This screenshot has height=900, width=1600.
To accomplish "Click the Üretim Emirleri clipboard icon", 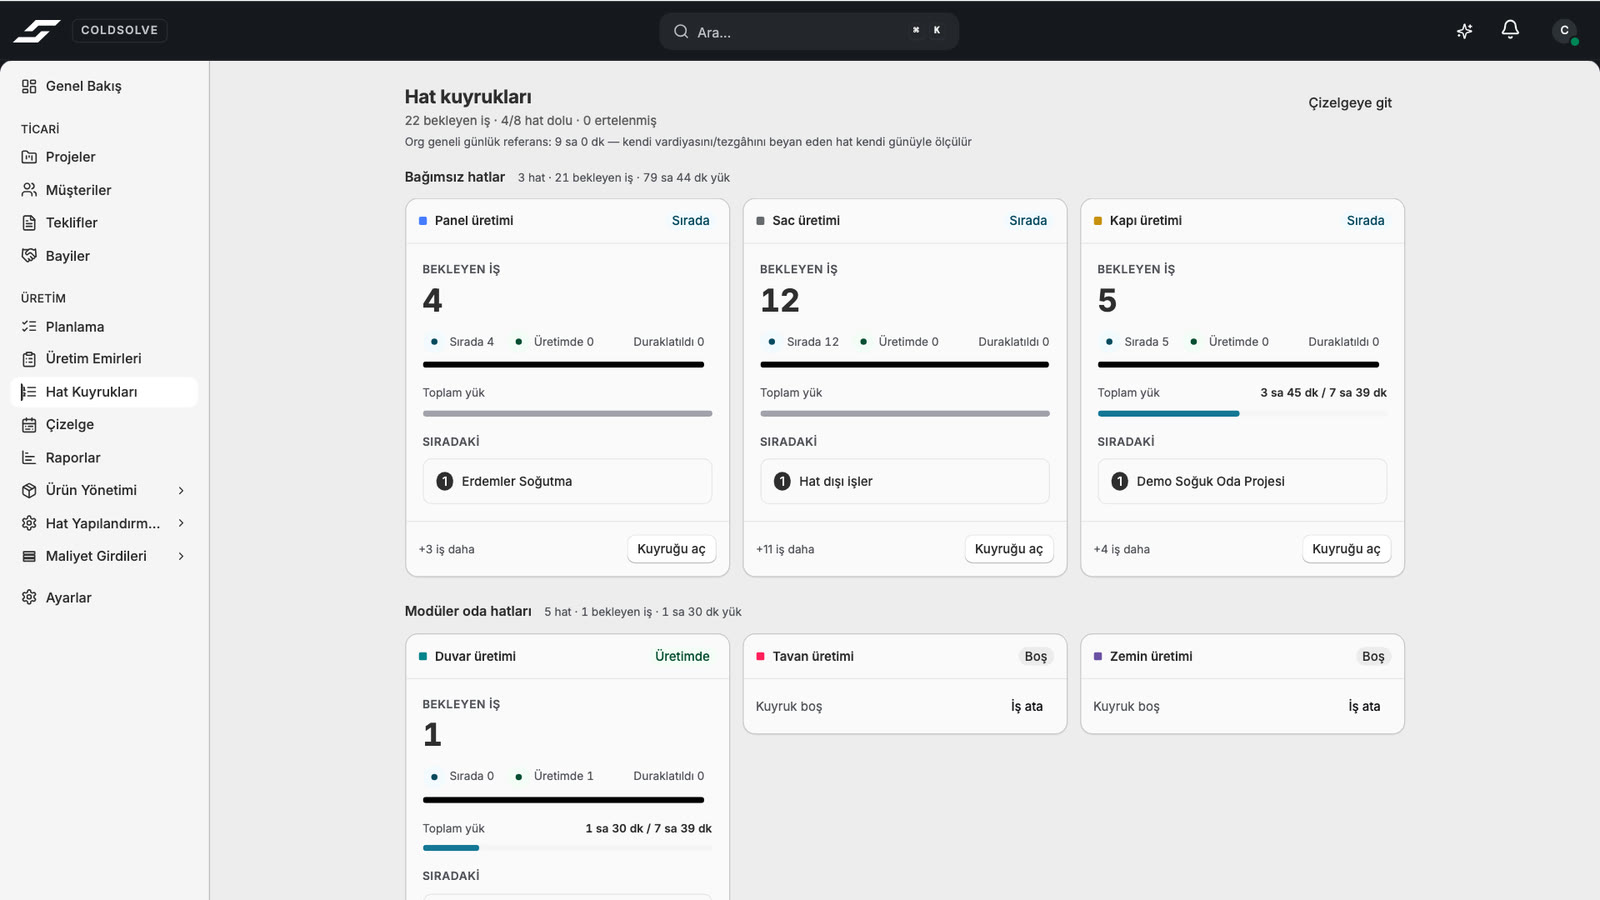I will pyautogui.click(x=29, y=359).
